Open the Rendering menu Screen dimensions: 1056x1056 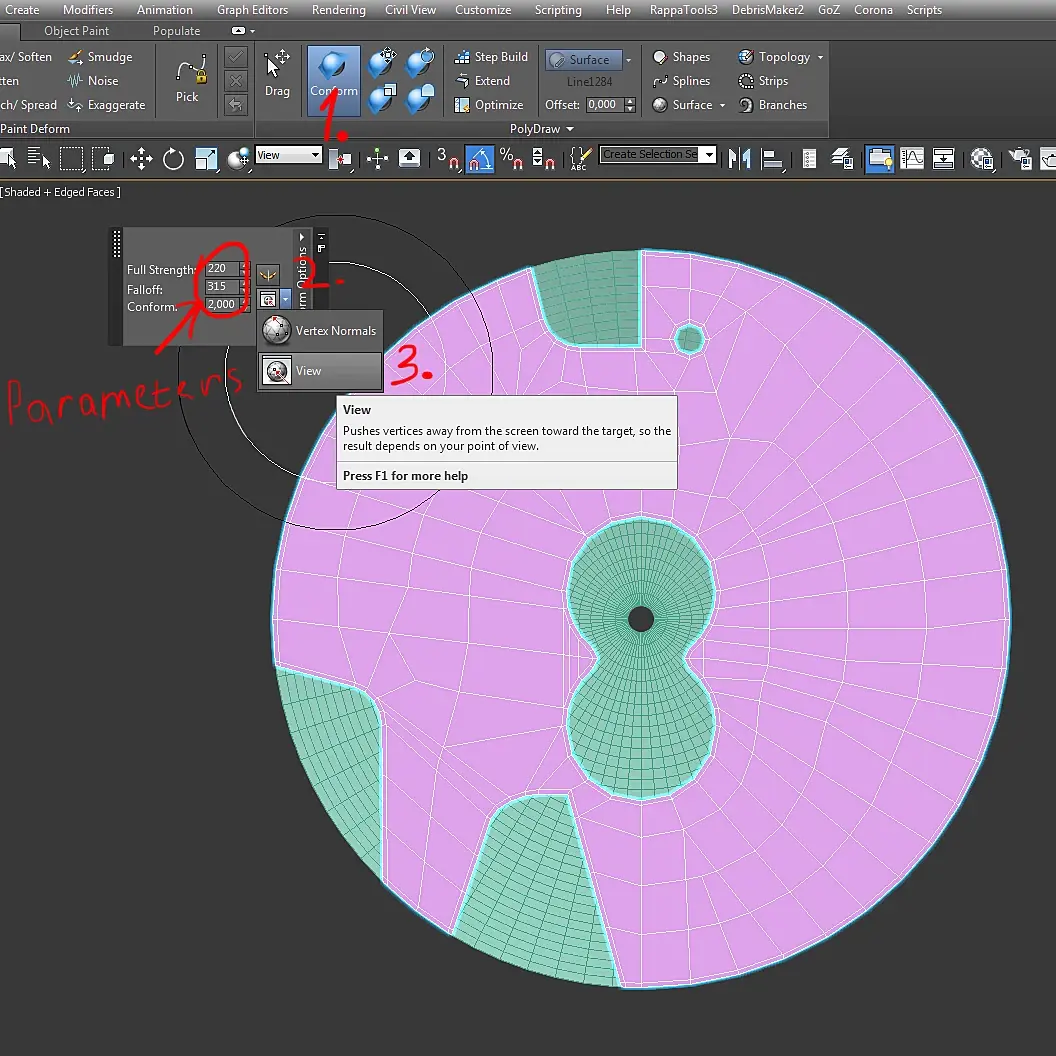coord(338,10)
